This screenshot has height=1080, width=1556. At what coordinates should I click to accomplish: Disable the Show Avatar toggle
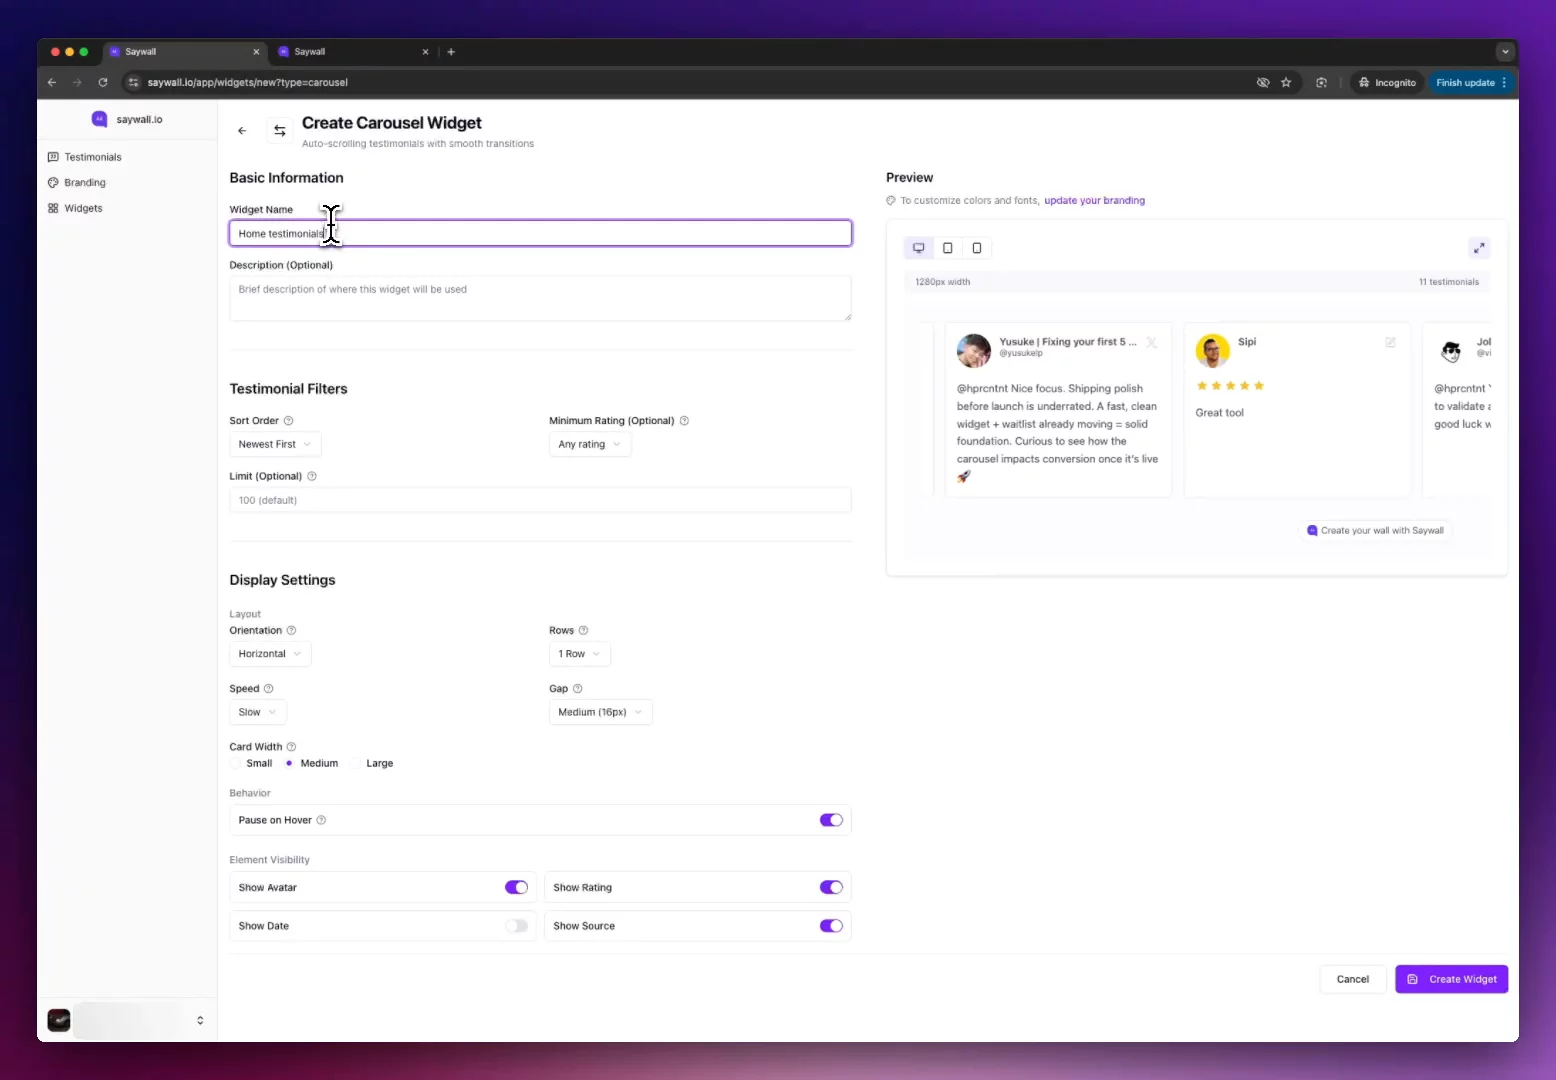click(x=516, y=888)
